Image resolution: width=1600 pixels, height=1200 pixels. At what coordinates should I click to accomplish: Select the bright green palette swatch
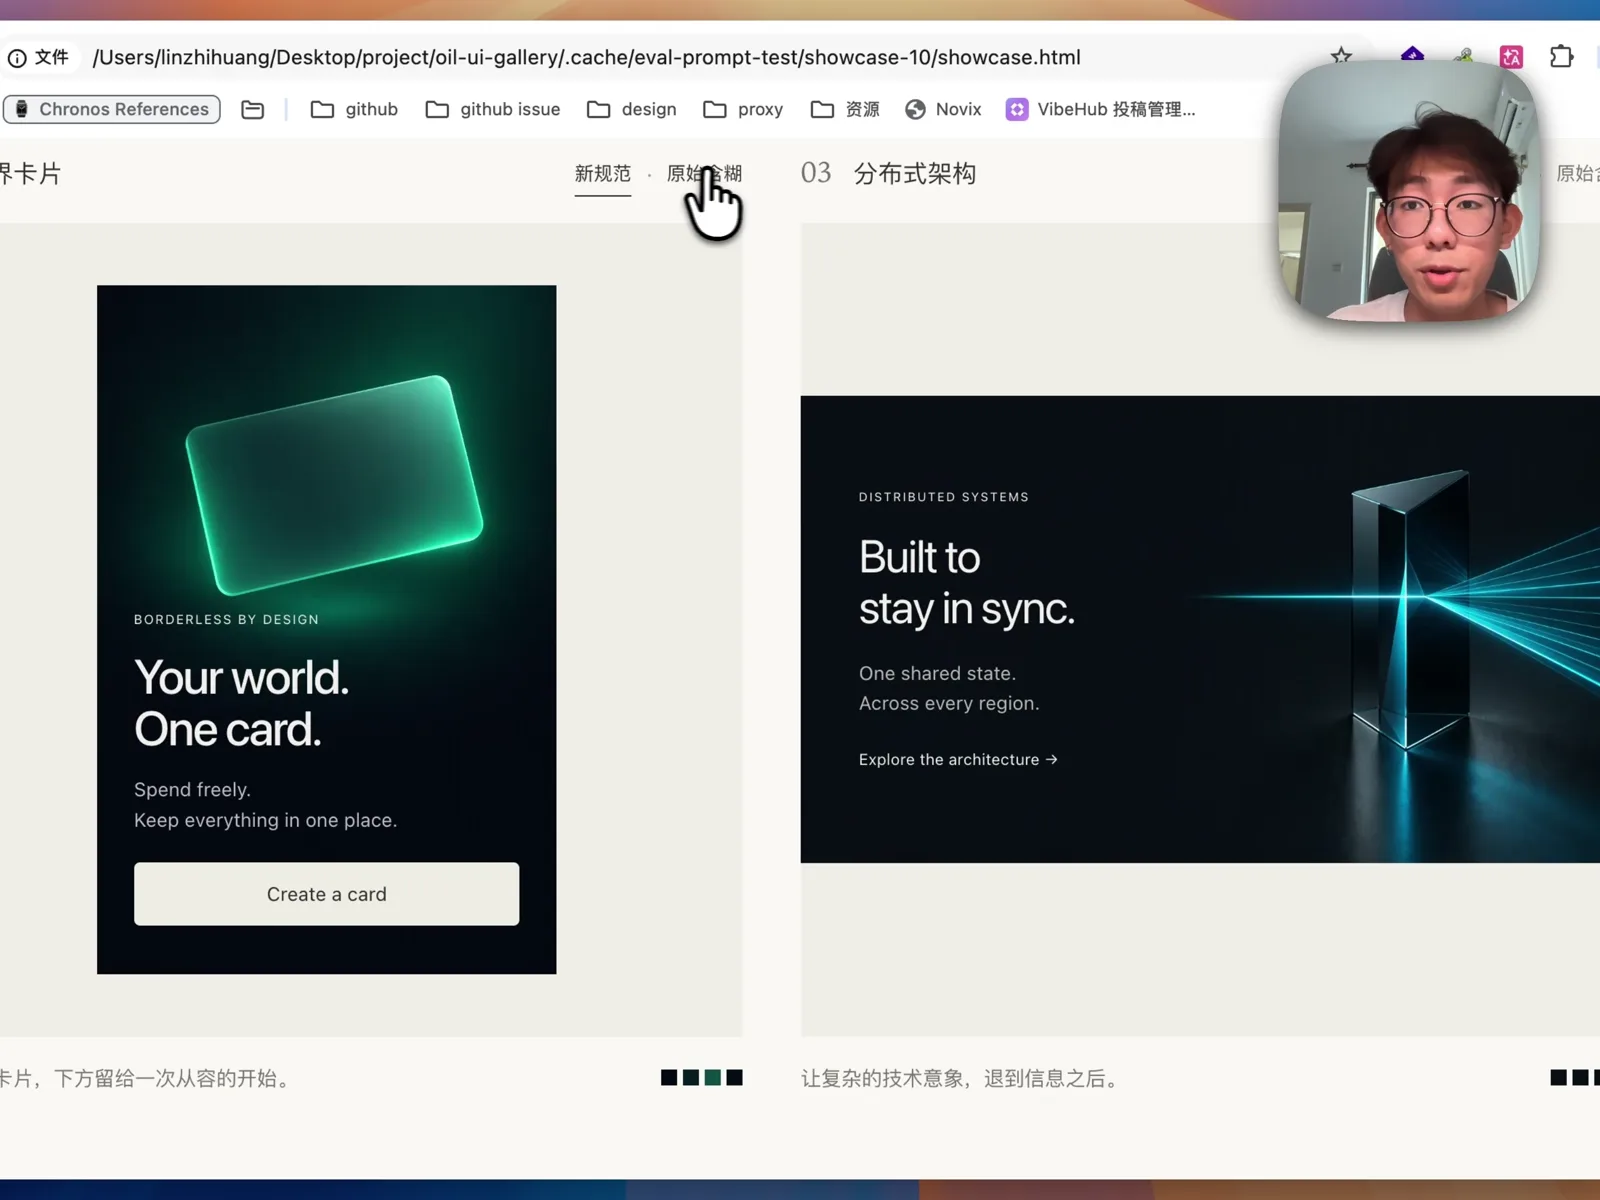[712, 1077]
